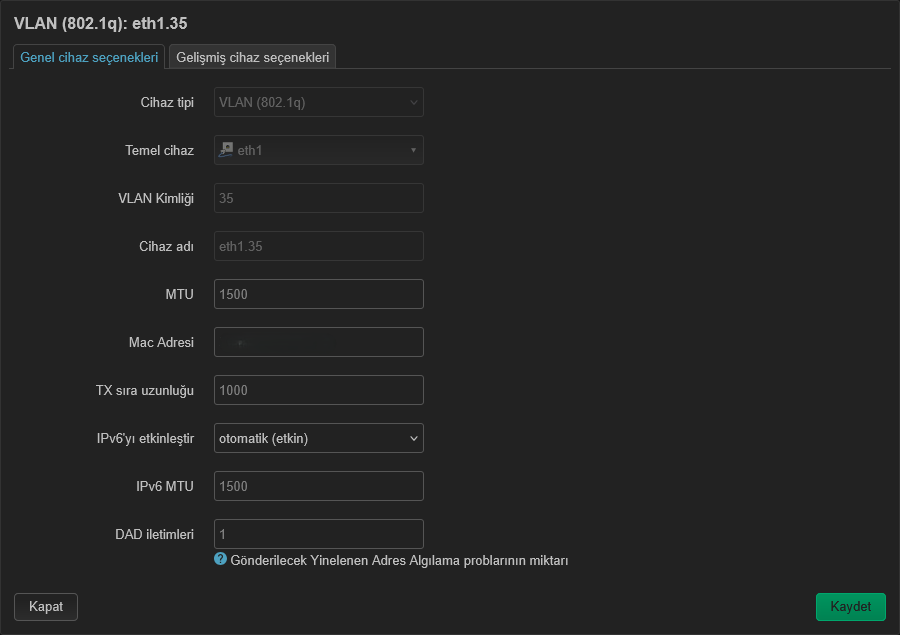
Task: Click the IPv6'yı etkinleştir label
Action: [145, 439]
